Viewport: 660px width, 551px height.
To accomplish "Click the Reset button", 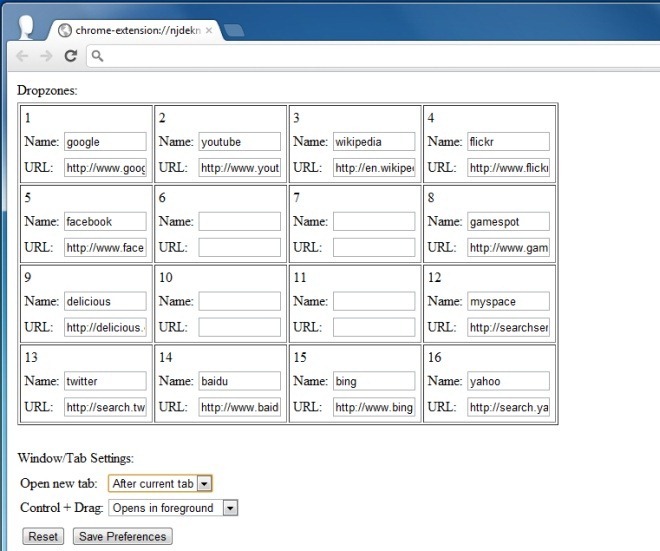I will coord(43,537).
